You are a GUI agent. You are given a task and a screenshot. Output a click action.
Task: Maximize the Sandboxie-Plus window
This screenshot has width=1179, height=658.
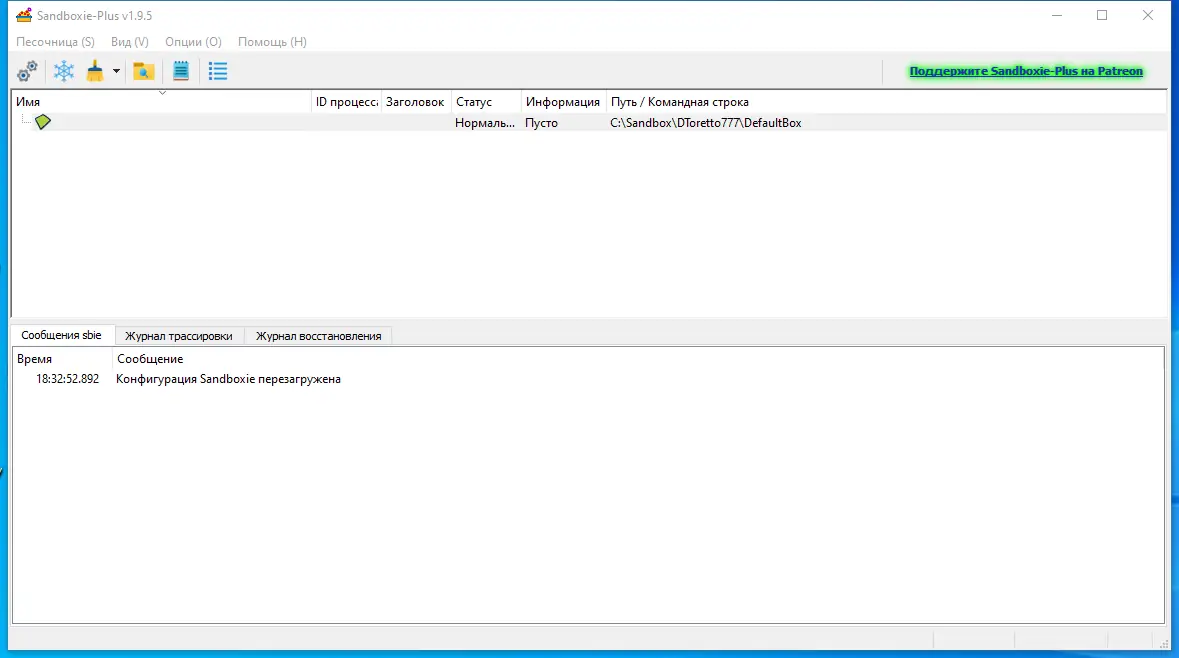click(x=1102, y=15)
